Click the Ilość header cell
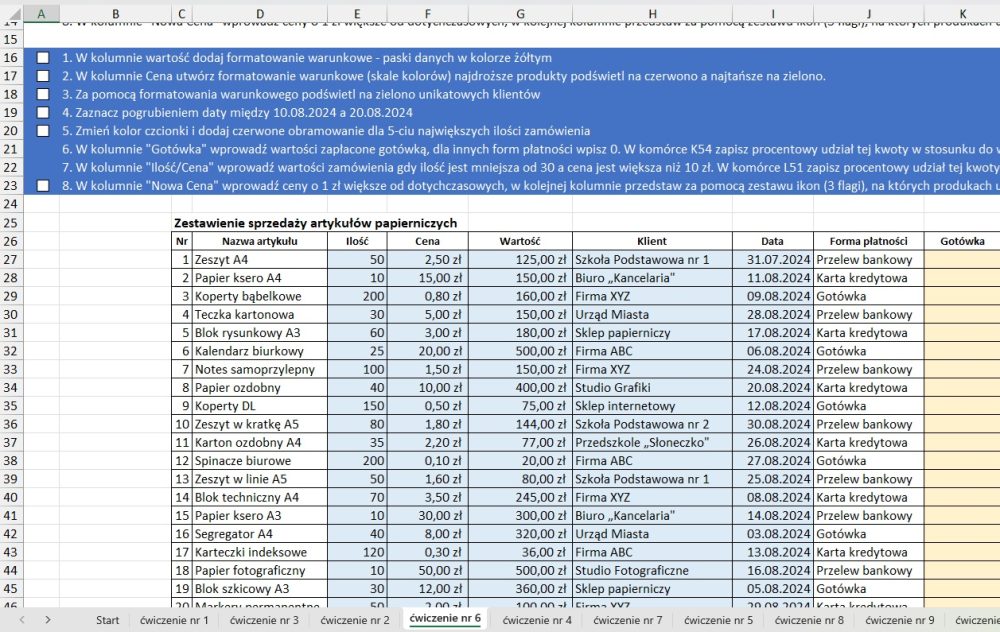Viewport: 1000px width, 632px height. 357,241
